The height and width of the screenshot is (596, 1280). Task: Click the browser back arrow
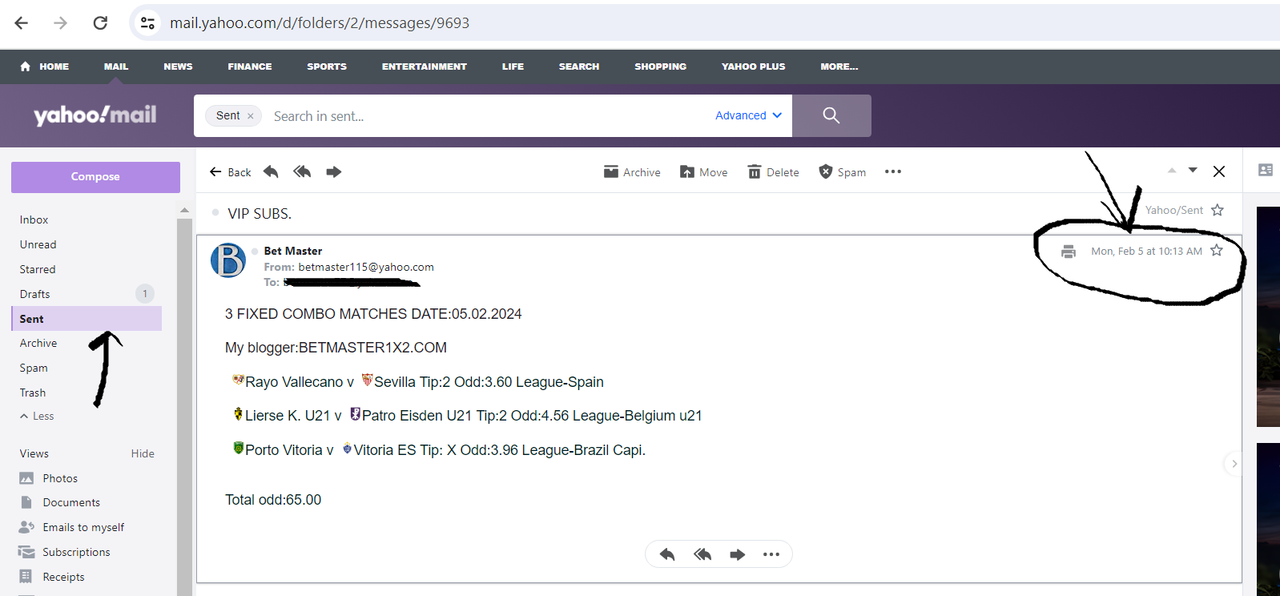pos(22,22)
